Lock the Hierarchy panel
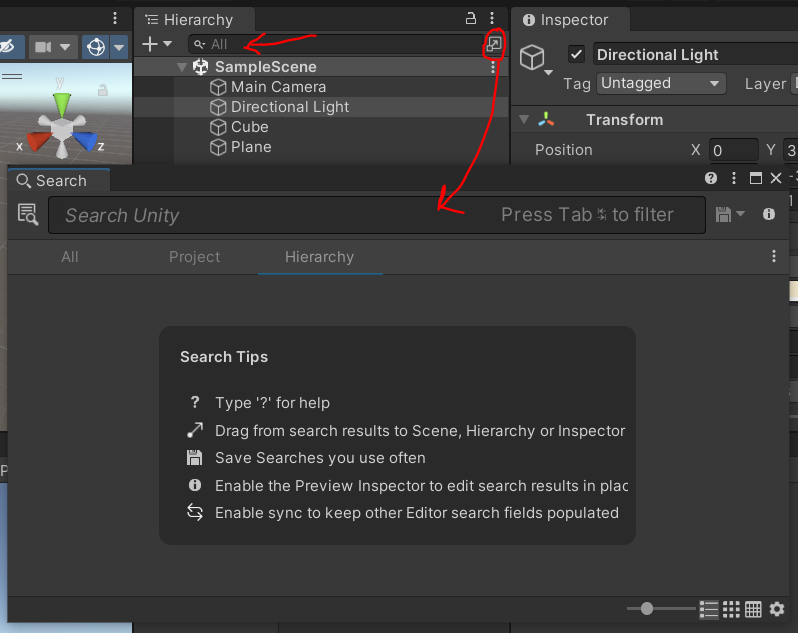 (x=471, y=19)
